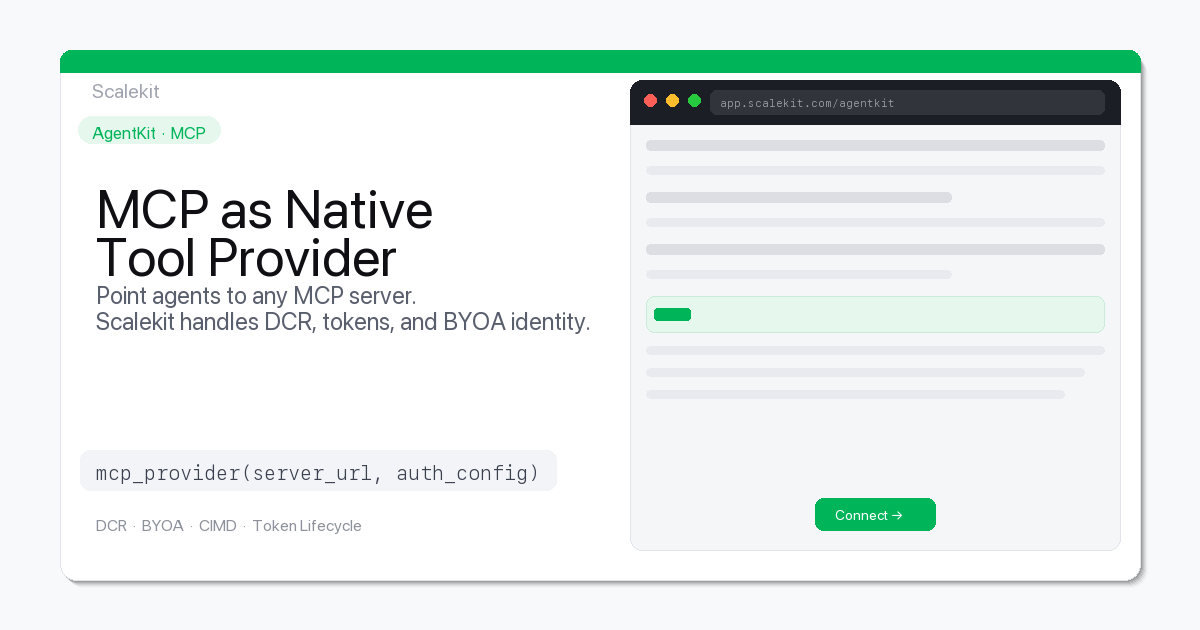Click the red close dot in mock browser
Viewport: 1200px width, 630px height.
coord(650,101)
